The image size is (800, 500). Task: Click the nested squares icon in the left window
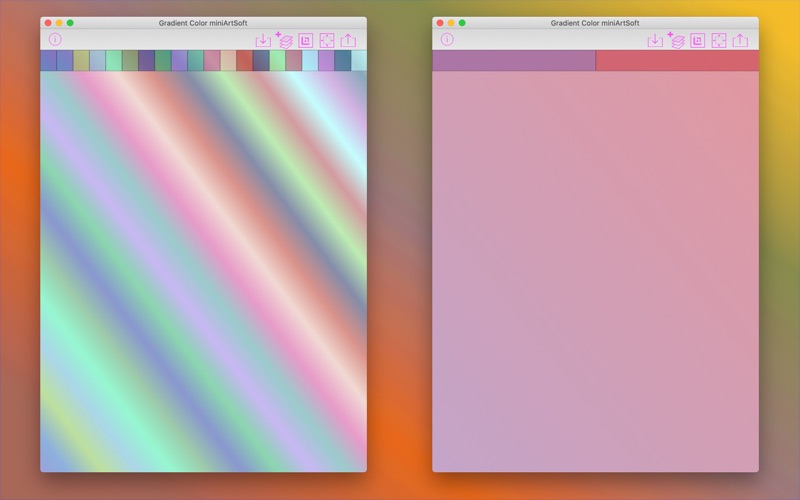coord(306,40)
